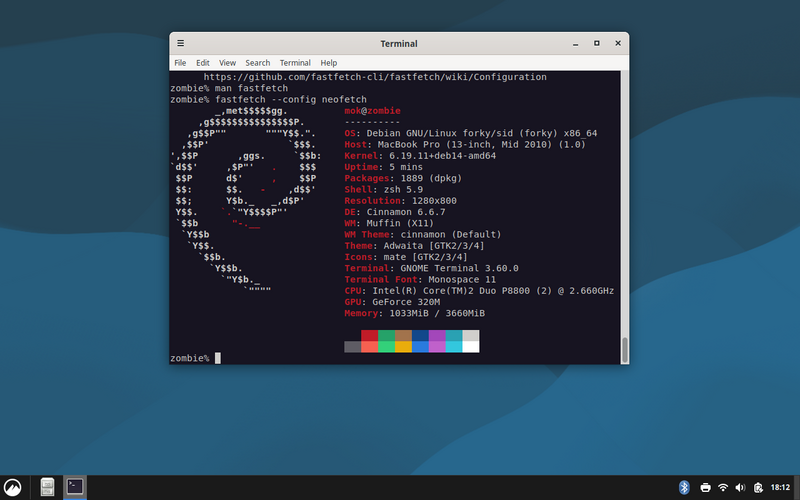Open the Cinnamon main menu launcher
This screenshot has height=500, width=800.
point(12,487)
